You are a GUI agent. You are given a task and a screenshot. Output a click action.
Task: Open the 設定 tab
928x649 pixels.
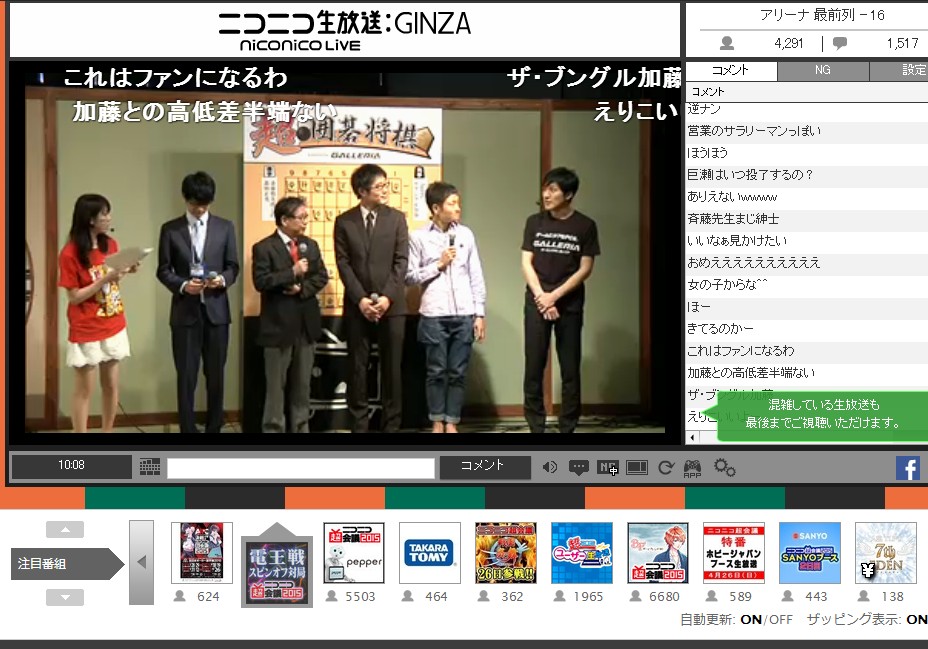coord(898,70)
